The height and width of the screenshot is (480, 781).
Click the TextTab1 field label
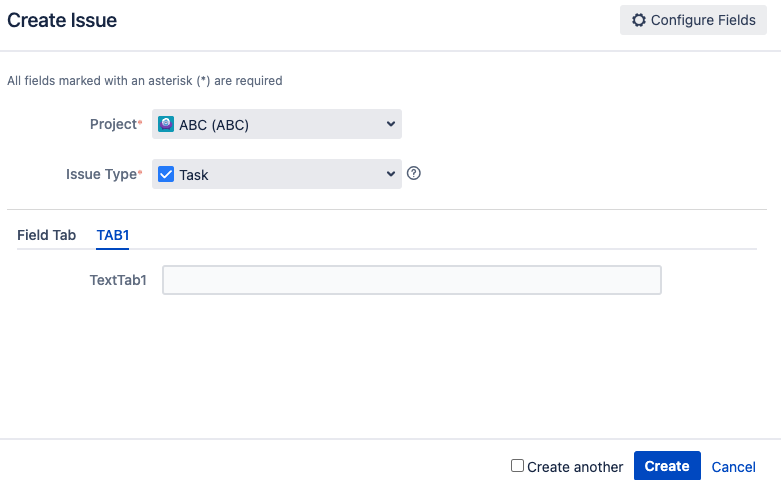pyautogui.click(x=118, y=280)
